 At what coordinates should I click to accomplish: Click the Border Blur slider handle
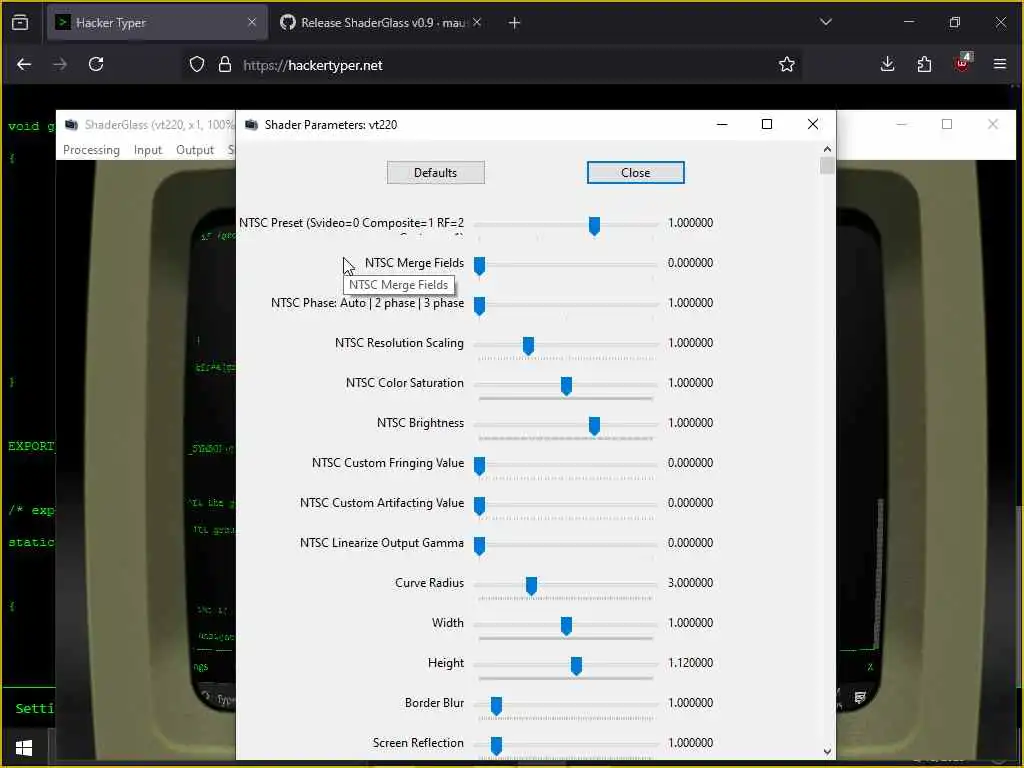click(x=496, y=706)
